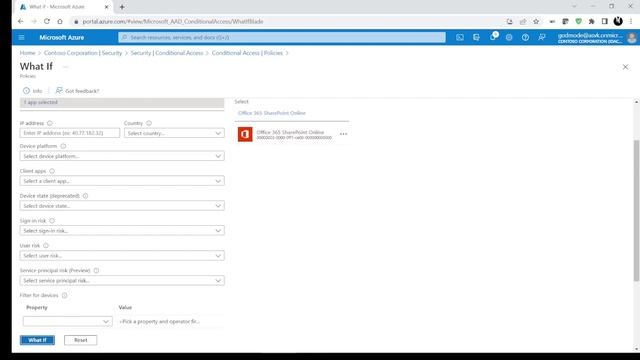Viewport: 640px width, 360px height.
Task: Close the What If blade
Action: 625,67
